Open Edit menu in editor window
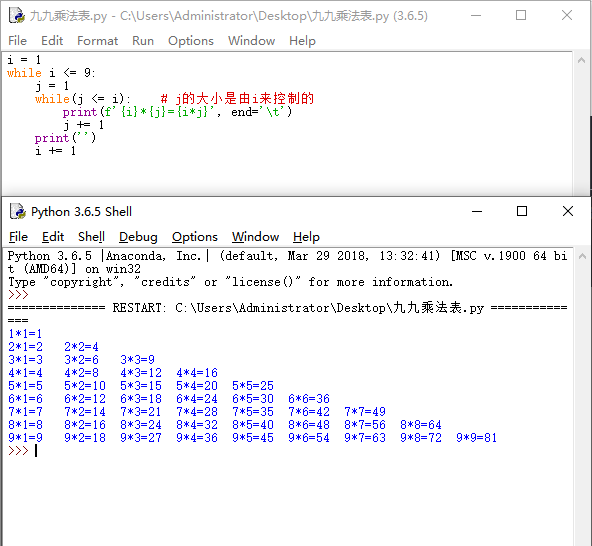 [52, 40]
